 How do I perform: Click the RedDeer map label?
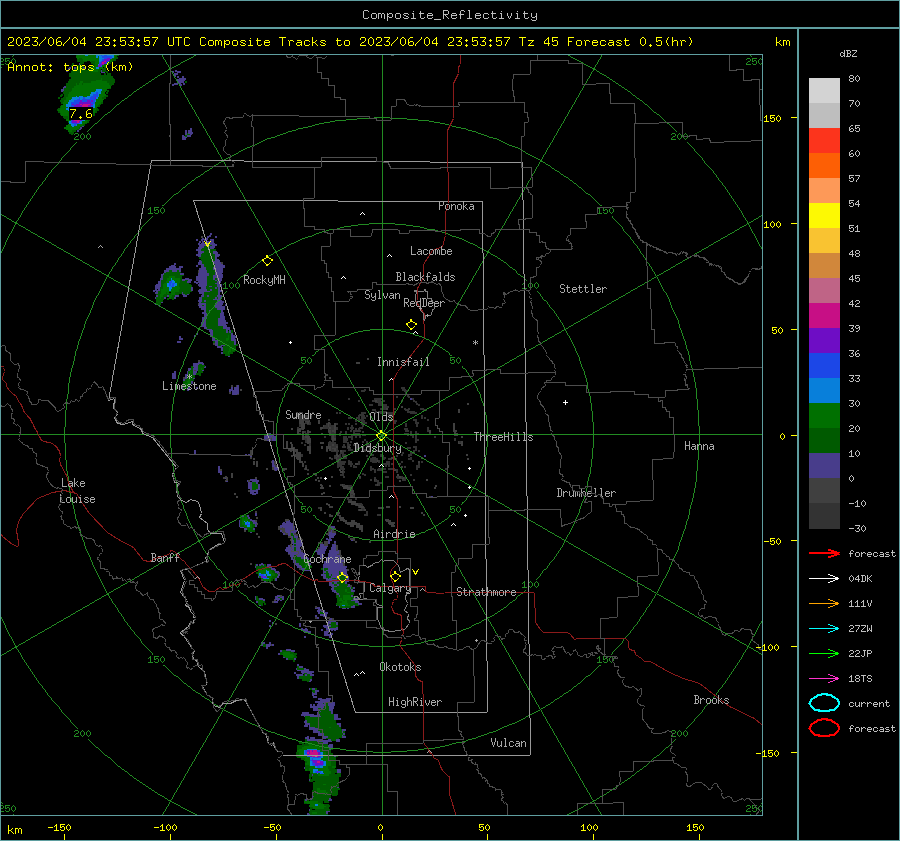pyautogui.click(x=424, y=303)
